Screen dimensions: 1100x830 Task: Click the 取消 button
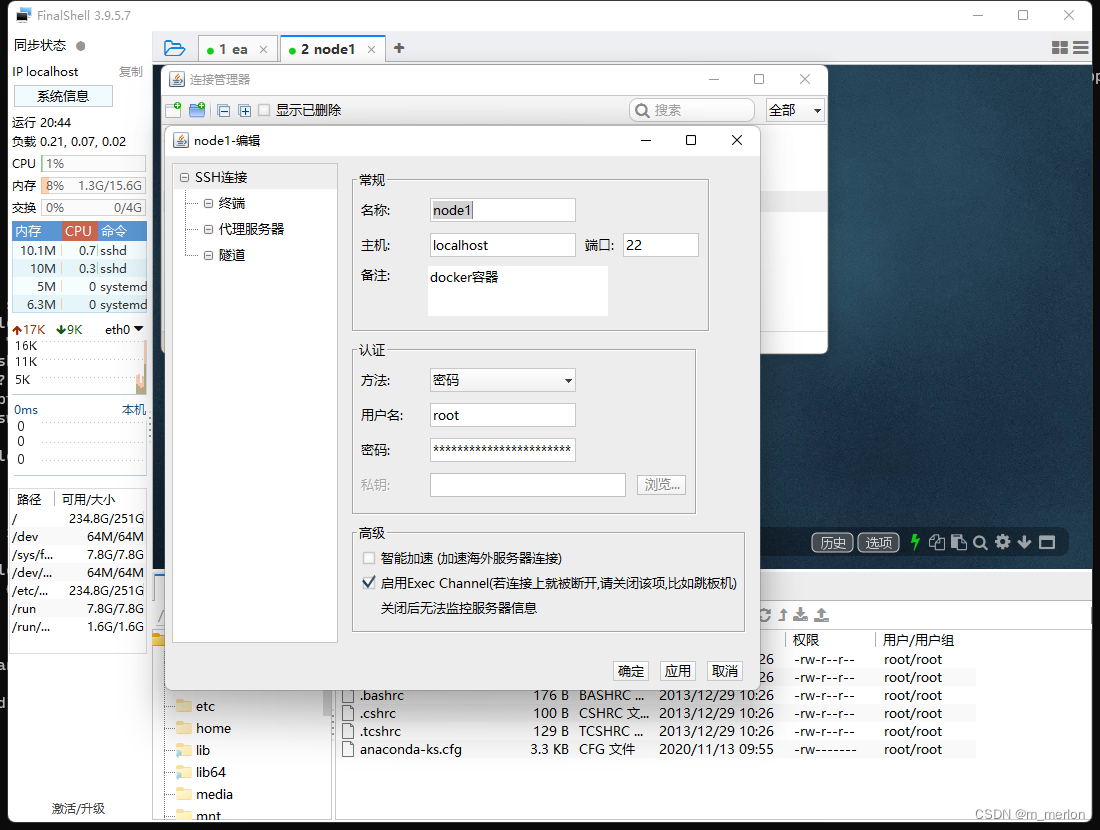724,671
